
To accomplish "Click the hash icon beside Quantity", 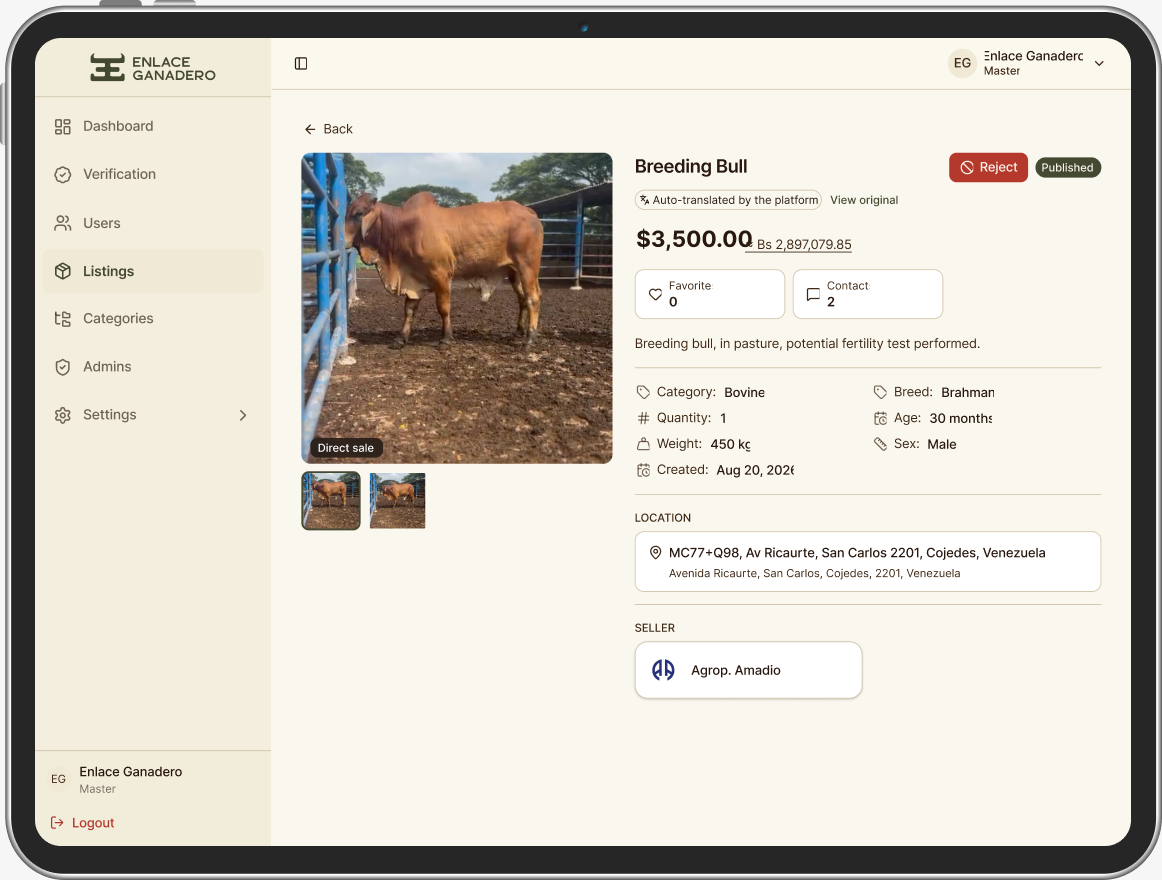I will 643,418.
